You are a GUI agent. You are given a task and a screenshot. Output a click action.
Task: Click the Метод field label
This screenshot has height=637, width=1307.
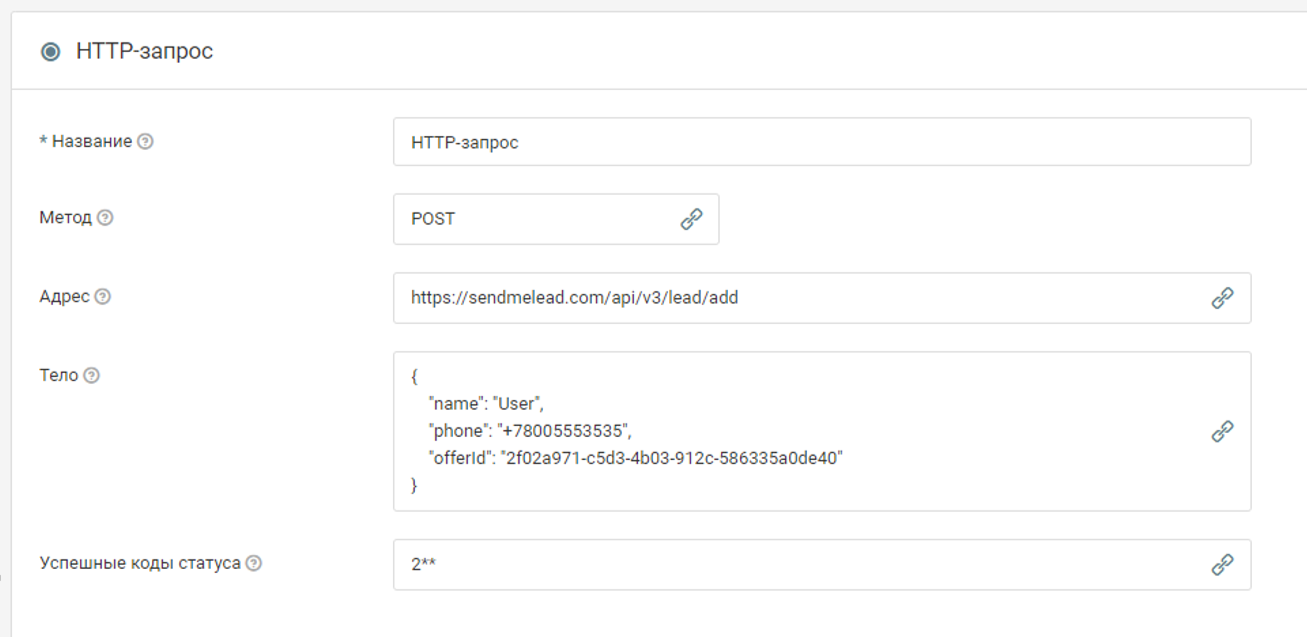pyautogui.click(x=66, y=218)
